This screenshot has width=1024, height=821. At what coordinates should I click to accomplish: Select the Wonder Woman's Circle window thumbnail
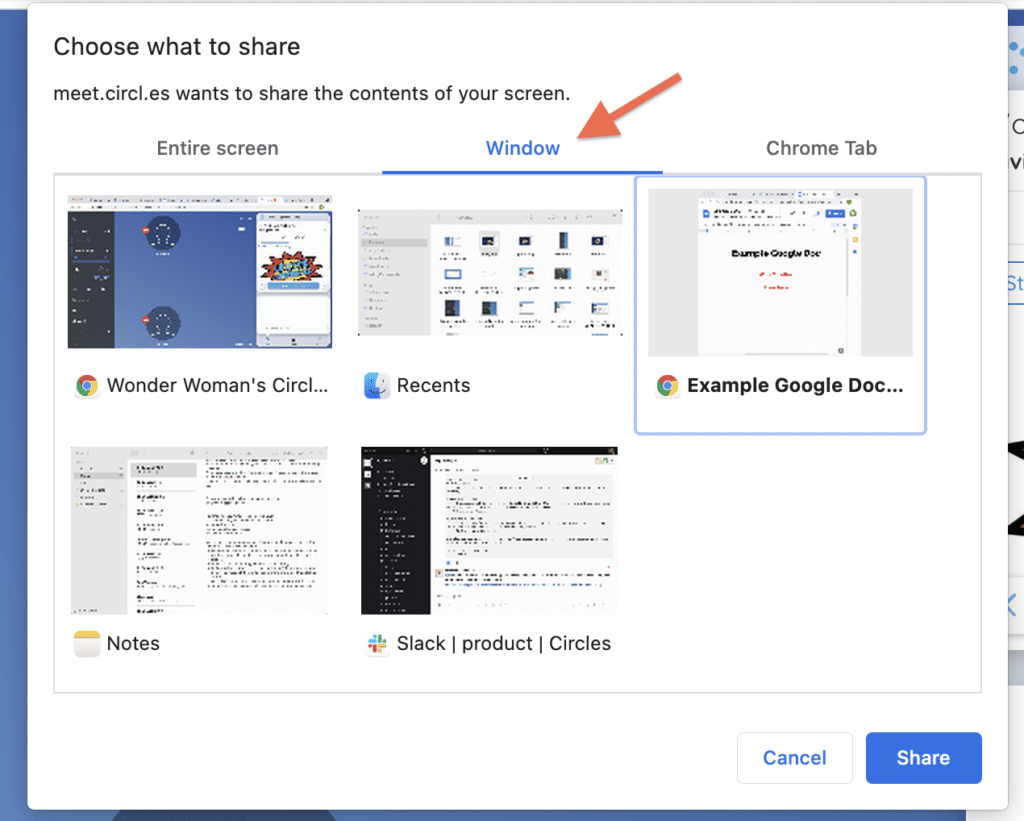(x=200, y=272)
